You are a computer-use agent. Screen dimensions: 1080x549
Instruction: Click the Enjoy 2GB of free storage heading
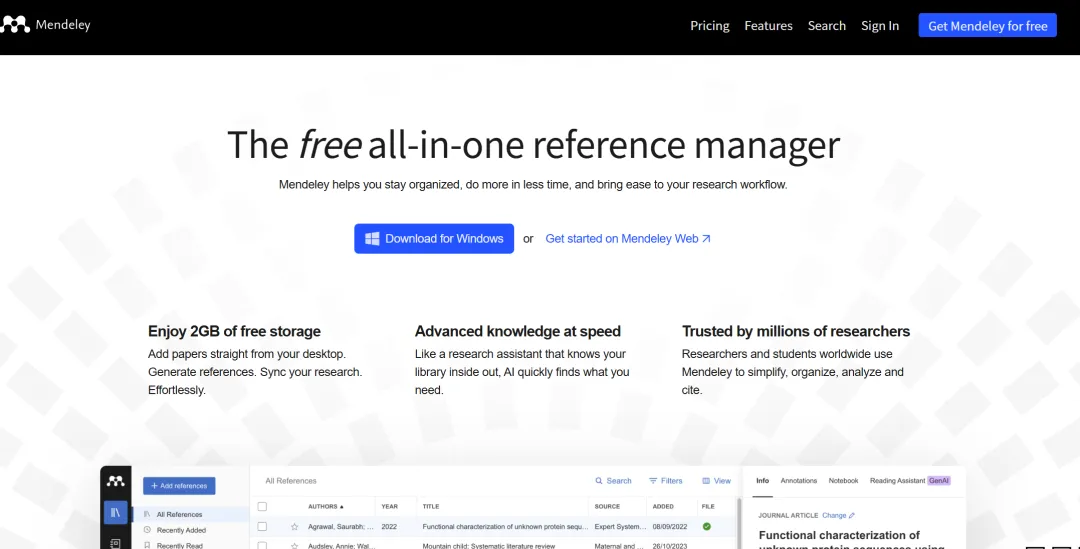pos(234,331)
